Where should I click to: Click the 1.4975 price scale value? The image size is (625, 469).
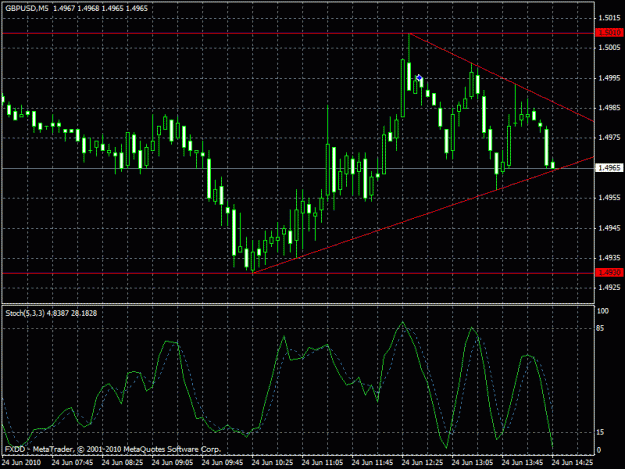609,137
